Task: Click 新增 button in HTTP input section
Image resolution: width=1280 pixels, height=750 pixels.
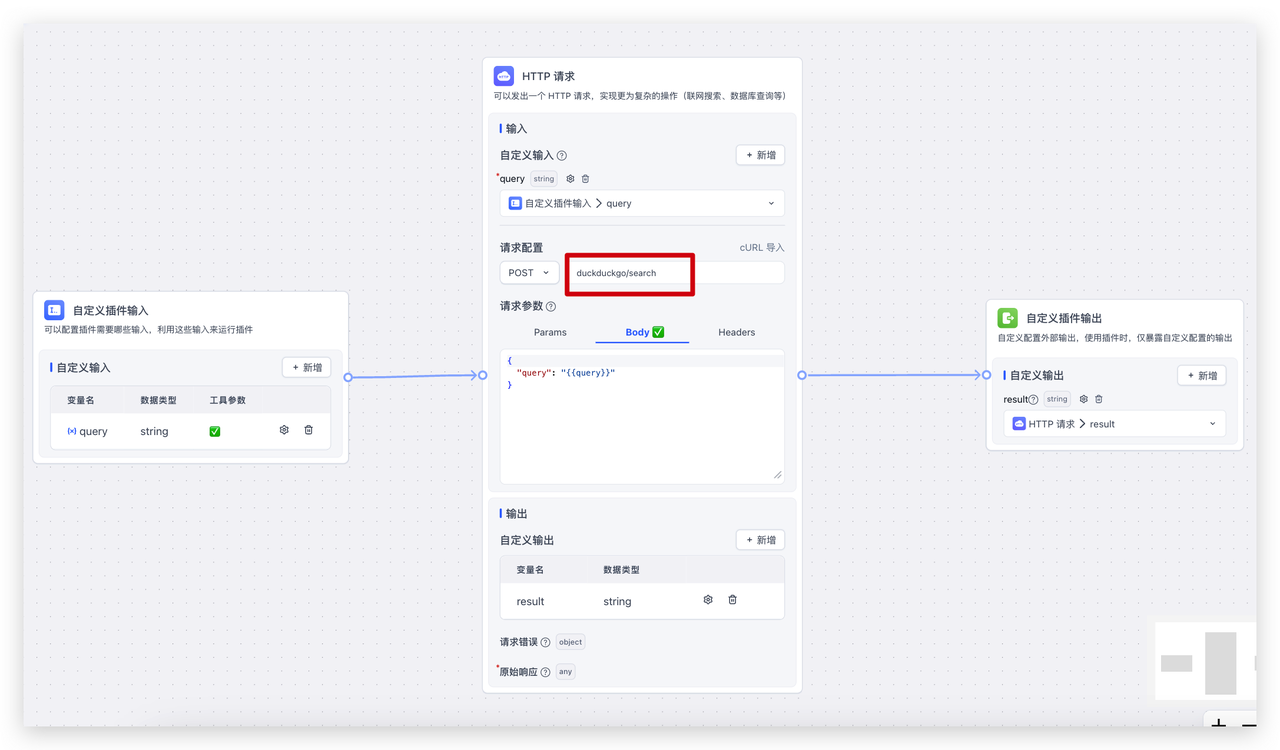Action: click(760, 155)
